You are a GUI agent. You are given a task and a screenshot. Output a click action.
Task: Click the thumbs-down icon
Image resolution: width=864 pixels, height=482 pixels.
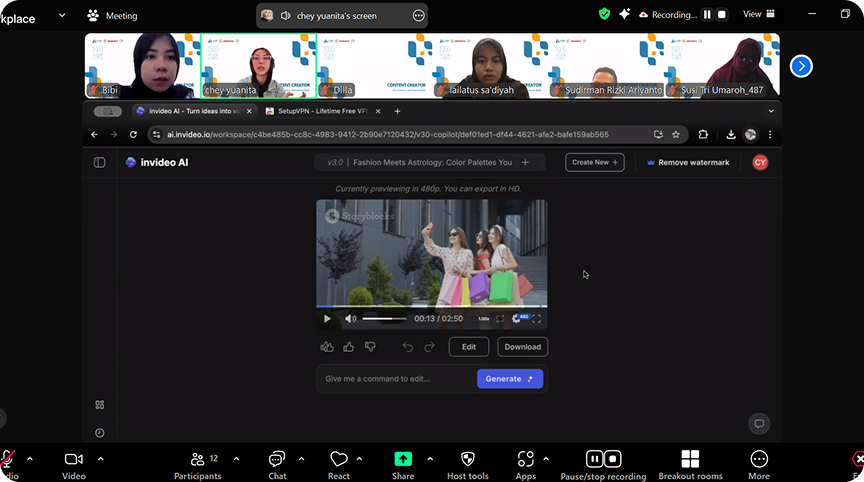[x=370, y=346]
